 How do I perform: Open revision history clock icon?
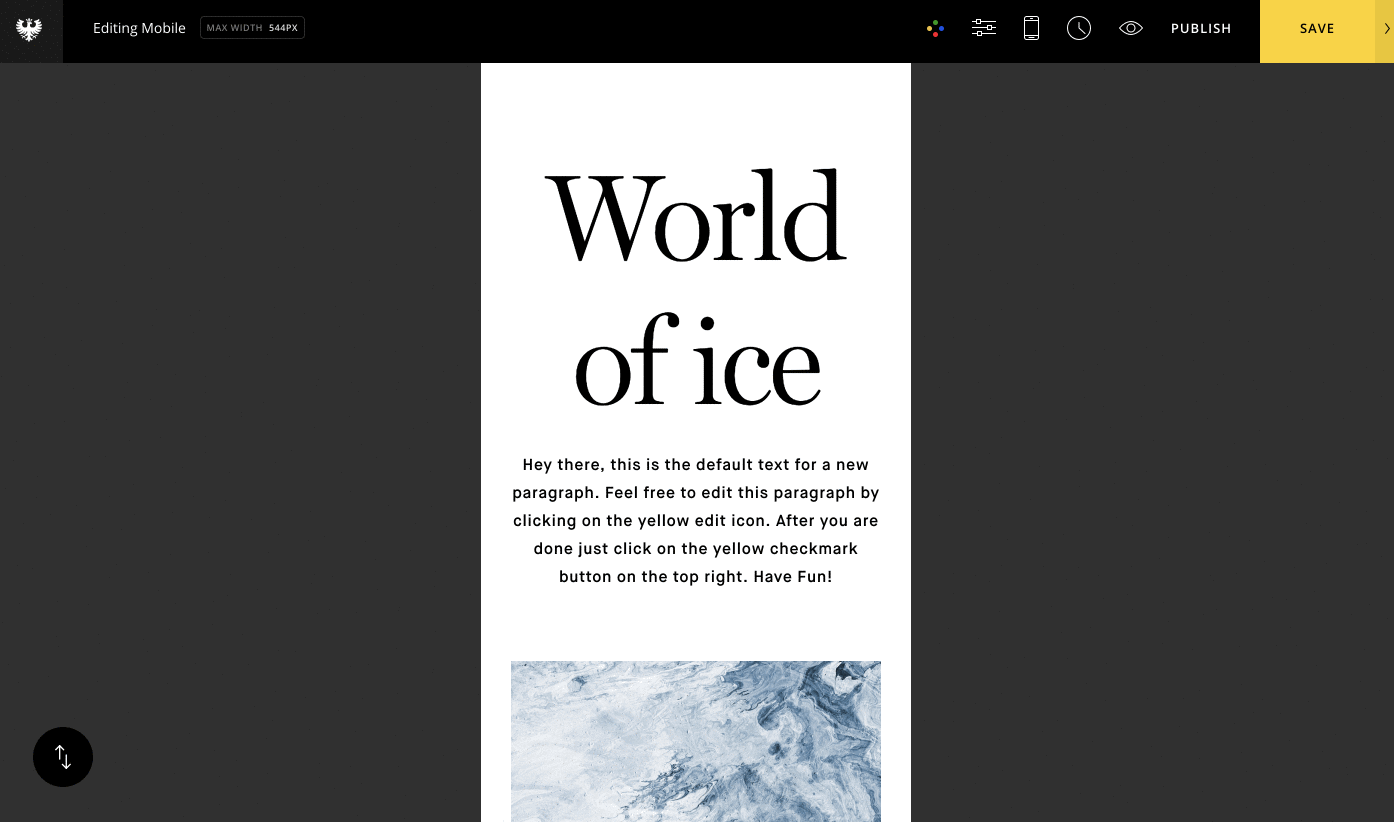(x=1079, y=29)
